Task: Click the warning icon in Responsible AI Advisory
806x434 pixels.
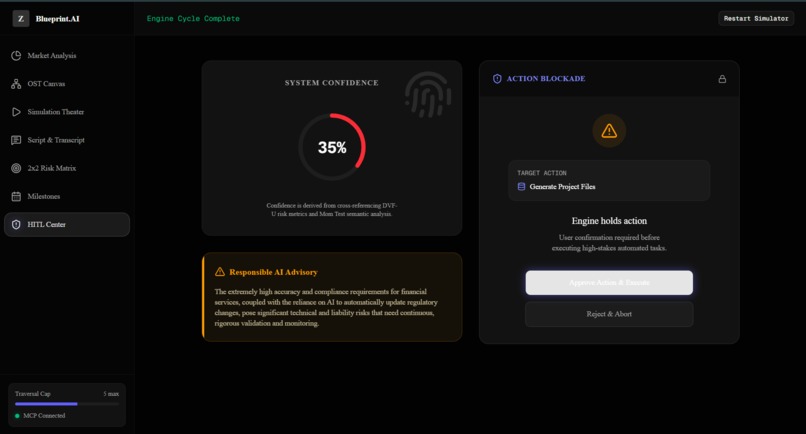Action: tap(220, 272)
